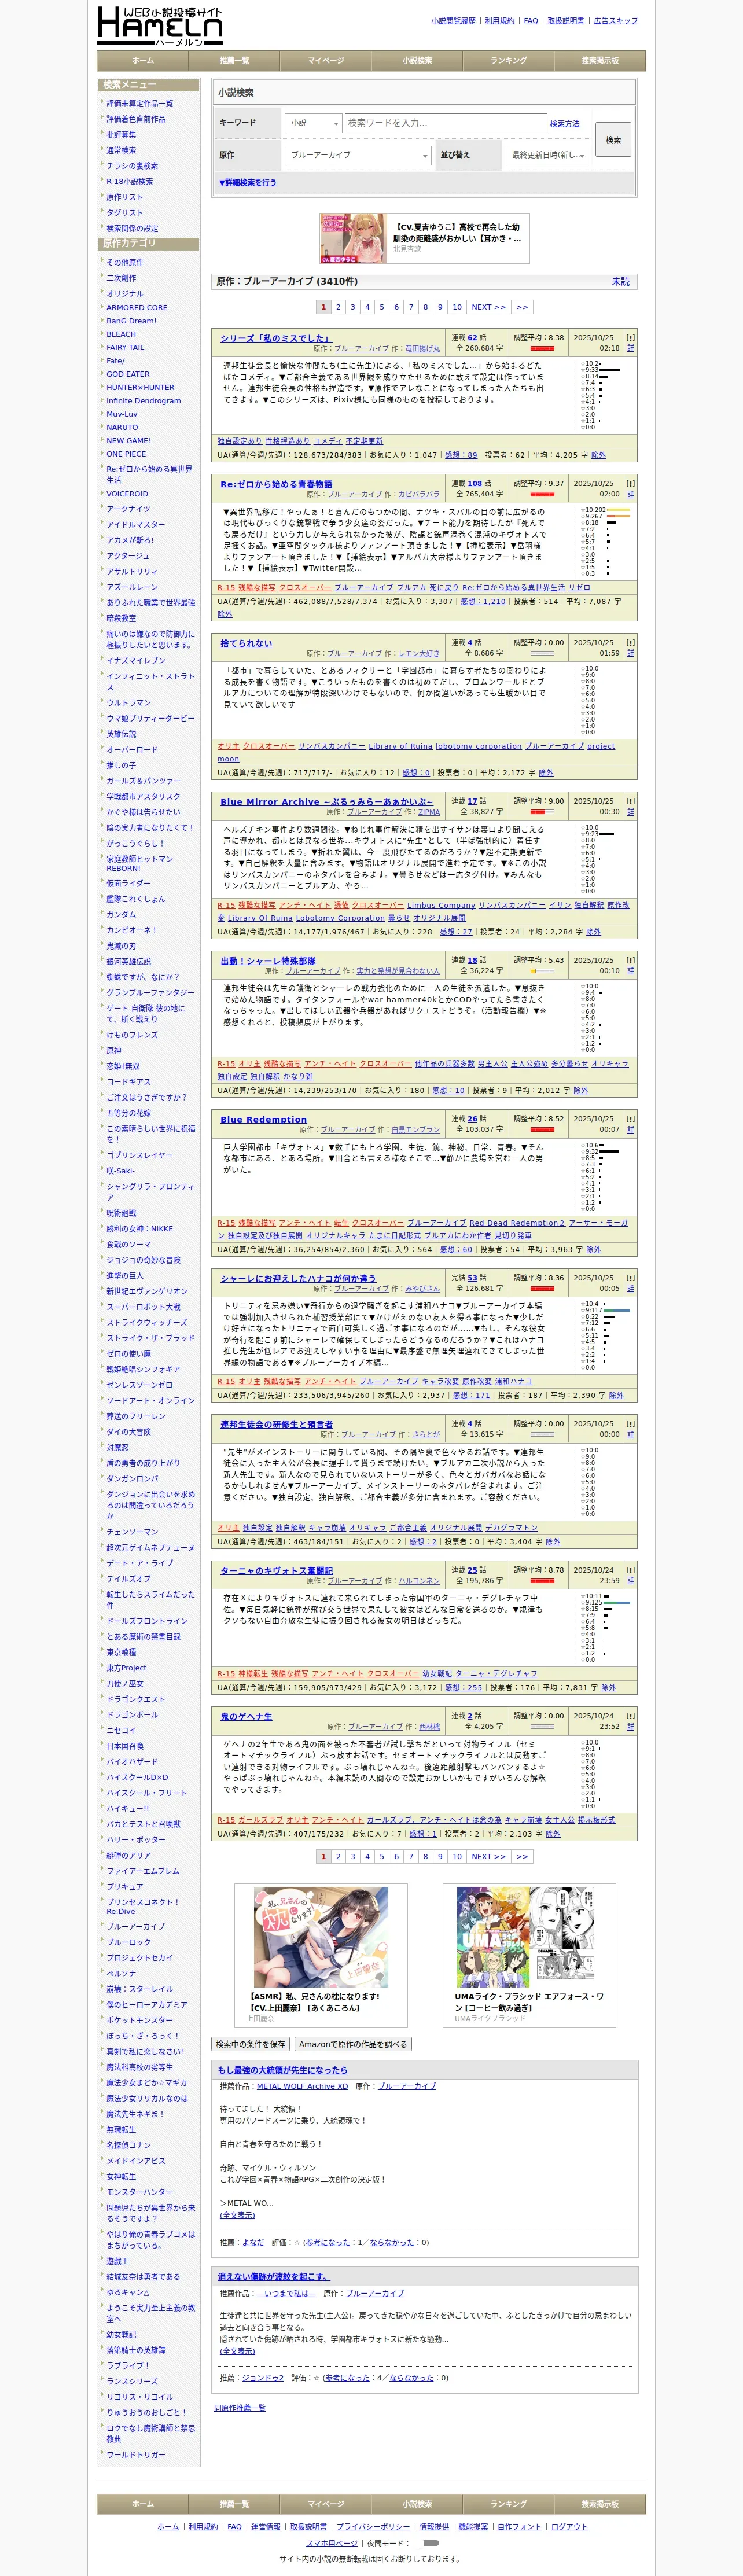Open METAL WOLF Archive XD link

pos(302,2087)
